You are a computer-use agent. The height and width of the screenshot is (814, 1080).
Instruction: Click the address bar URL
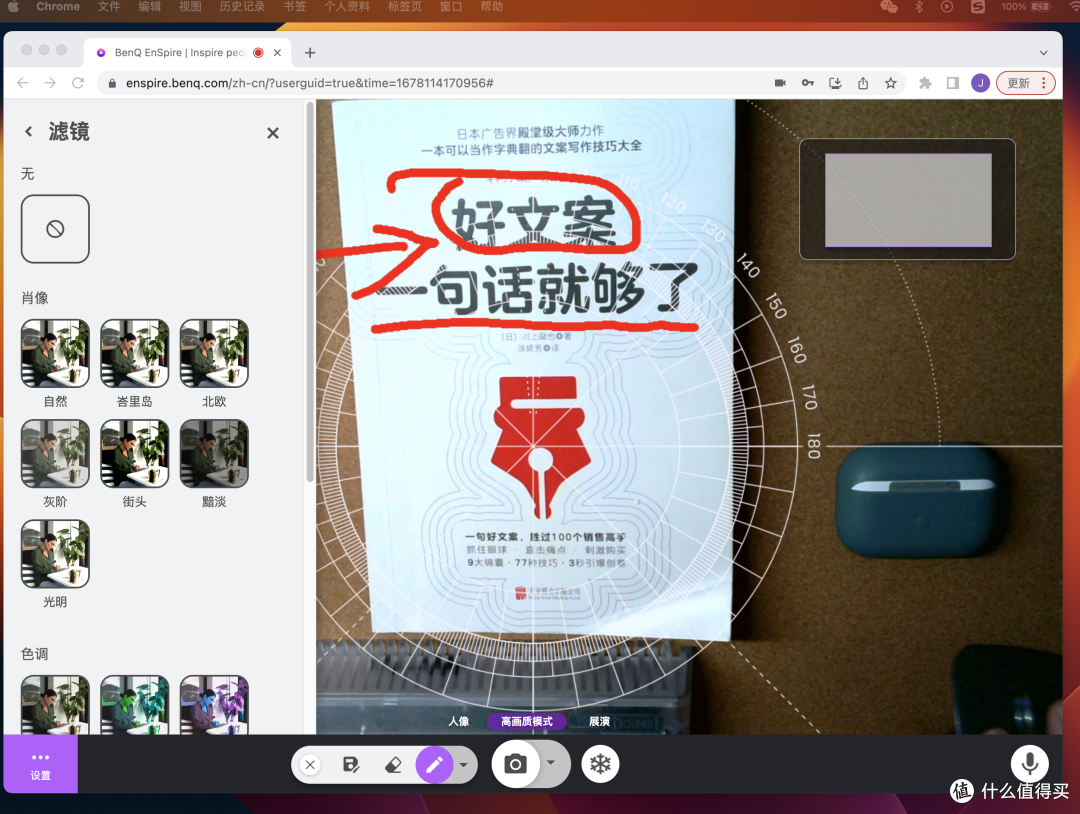pos(310,83)
